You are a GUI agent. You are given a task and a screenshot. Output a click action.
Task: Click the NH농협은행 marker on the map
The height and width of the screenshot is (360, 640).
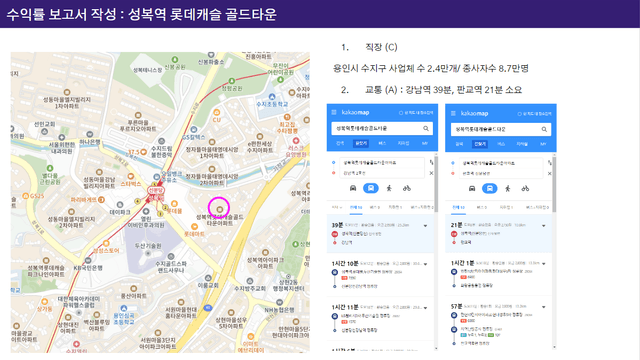pyautogui.click(x=279, y=302)
